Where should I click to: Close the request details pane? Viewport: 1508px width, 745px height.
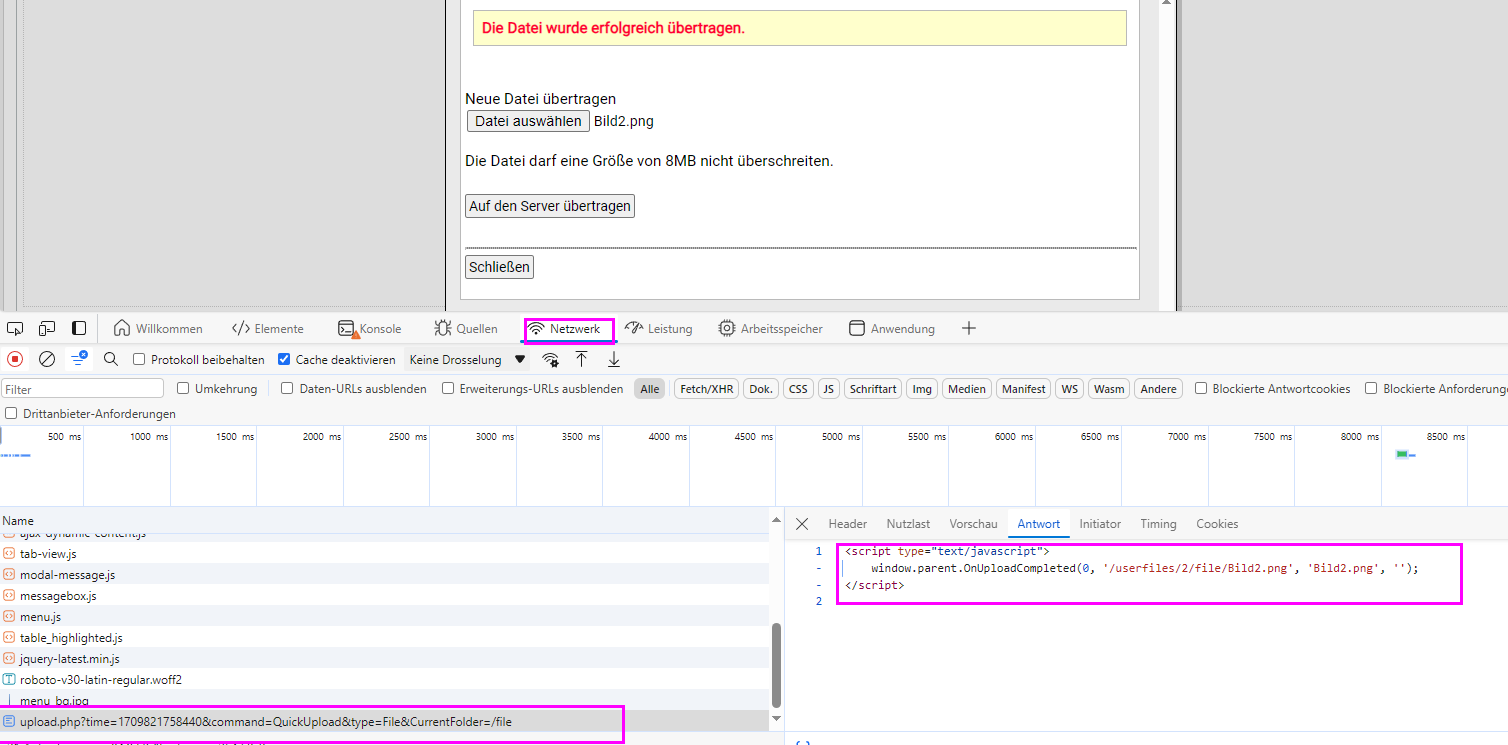pyautogui.click(x=802, y=524)
